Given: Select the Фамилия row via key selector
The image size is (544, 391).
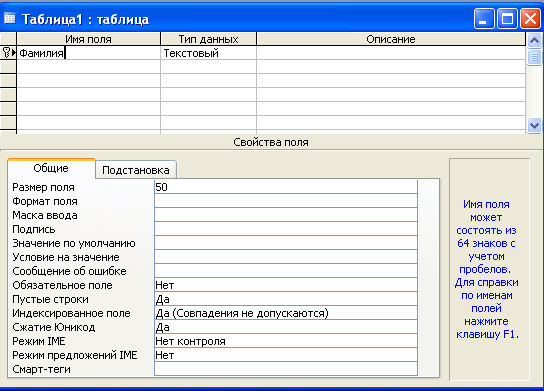Looking at the screenshot, I should tap(8, 53).
